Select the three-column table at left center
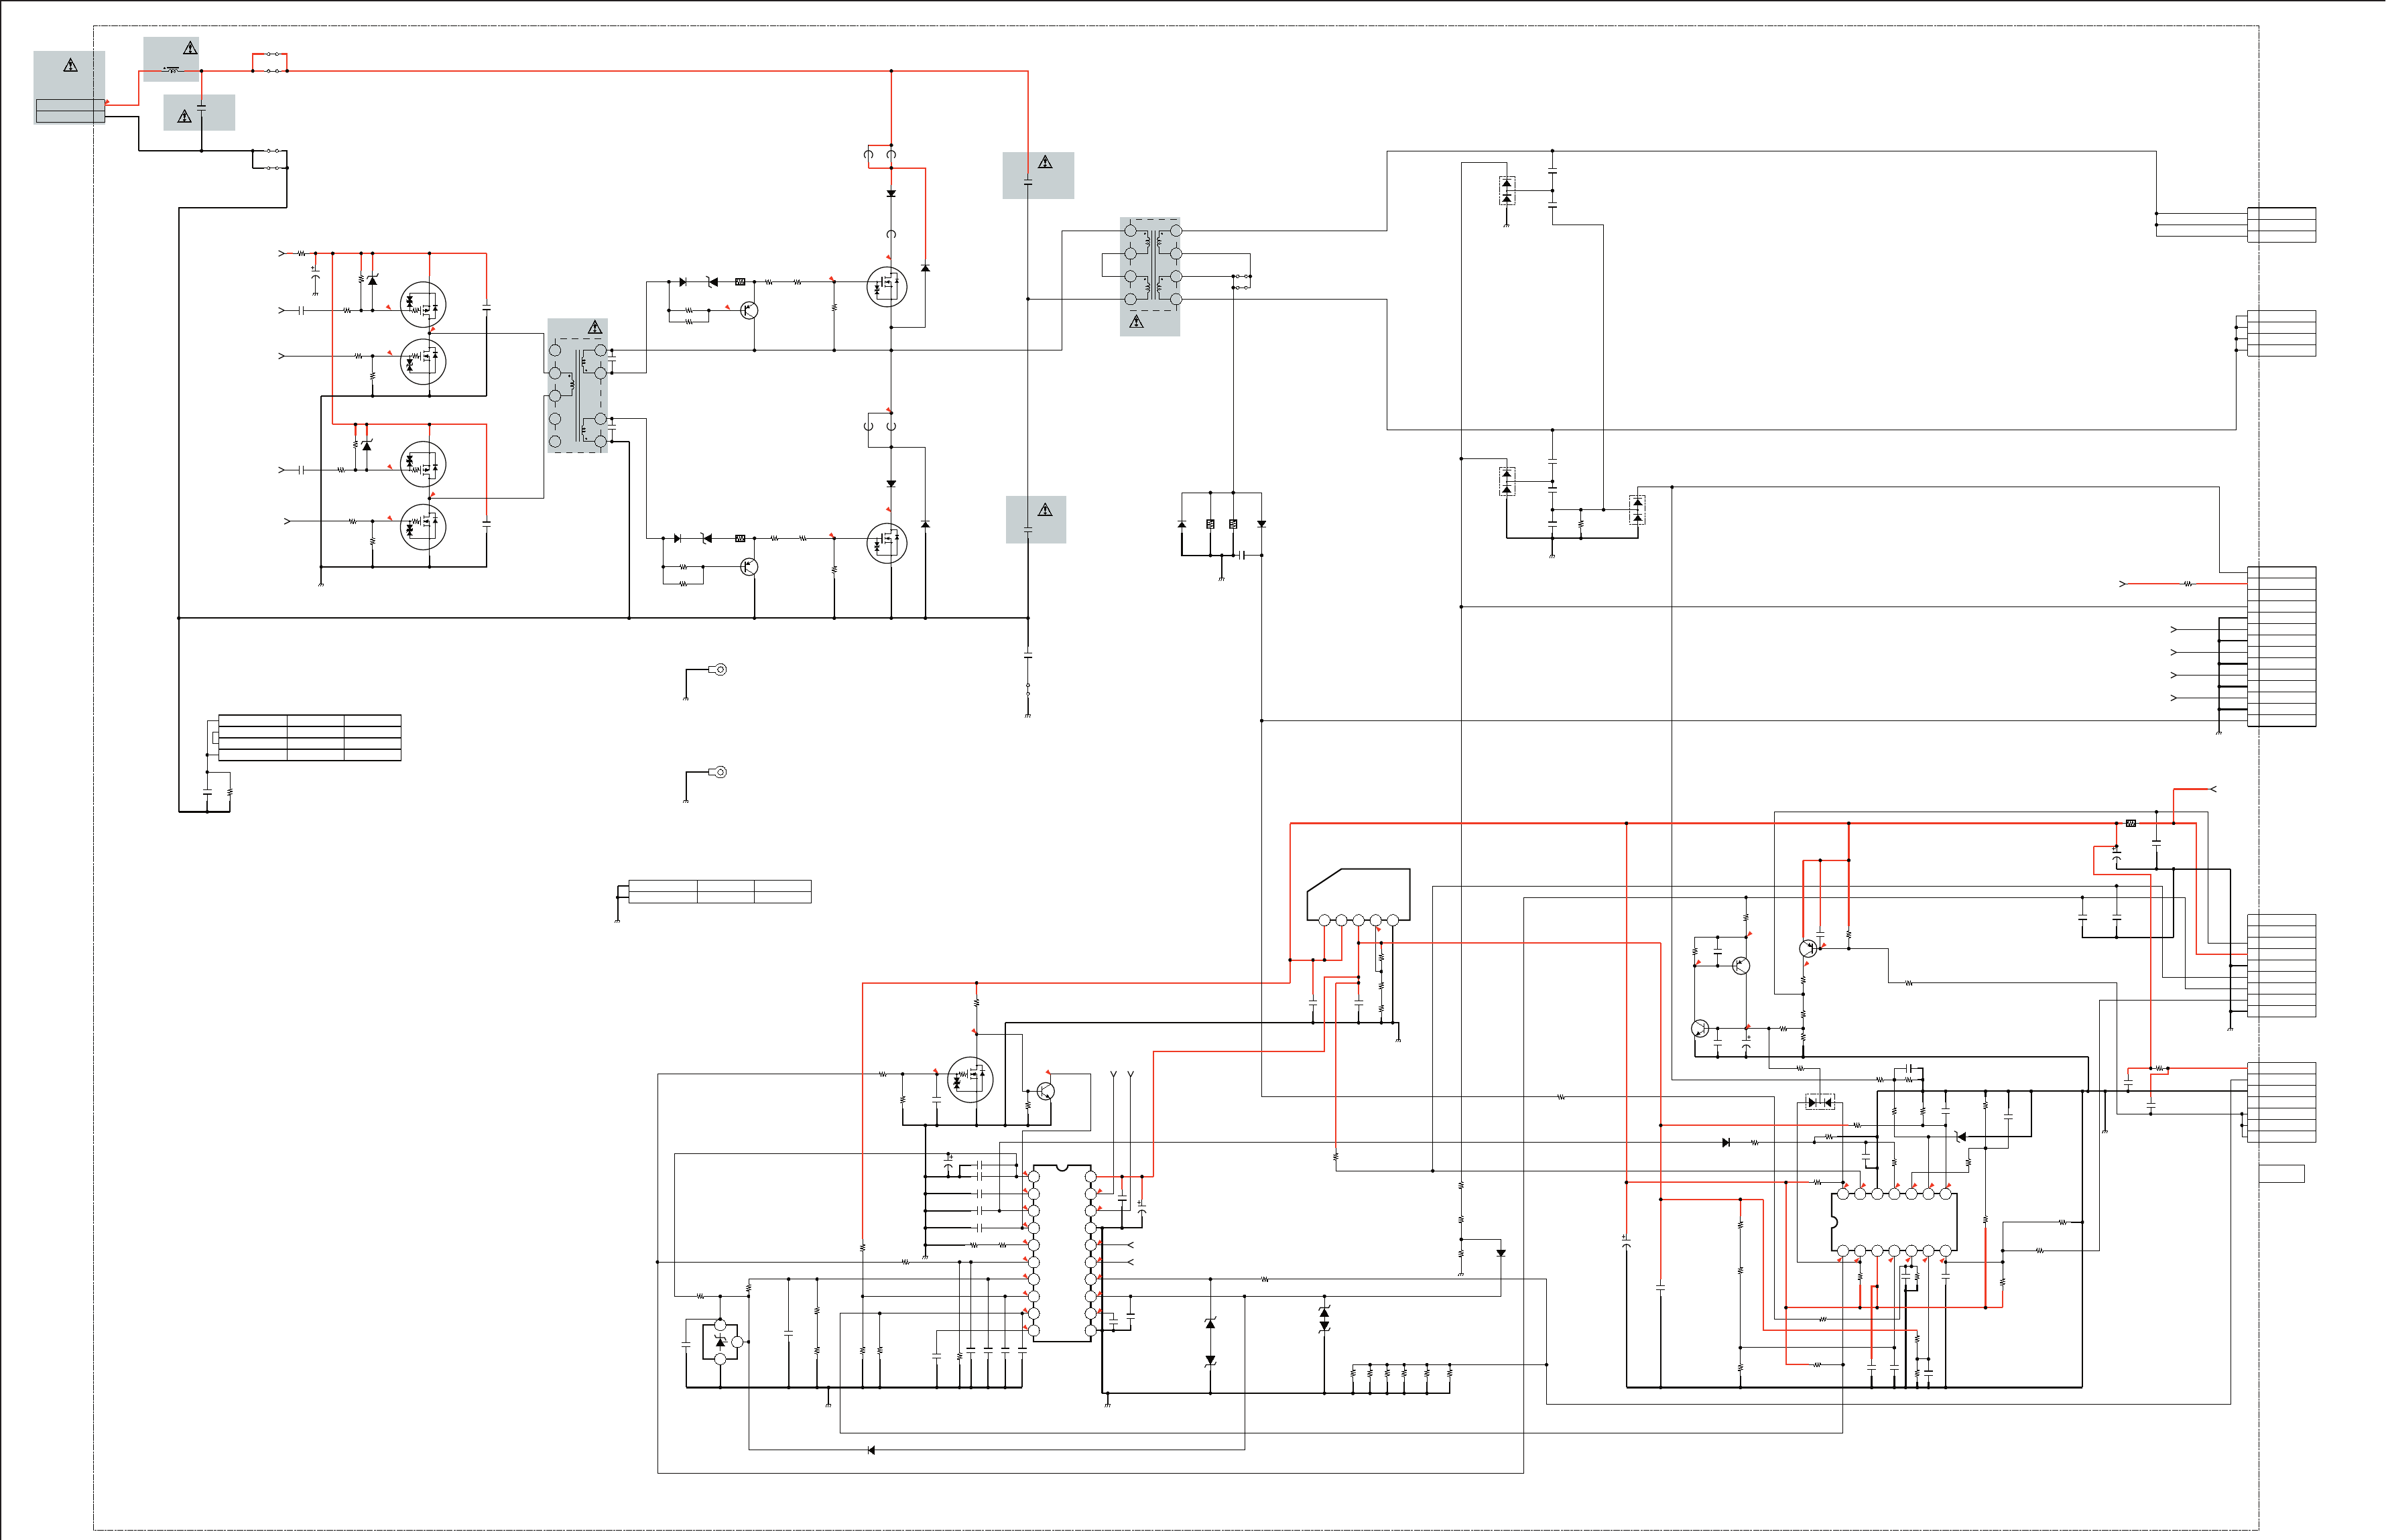This screenshot has width=2386, height=1540. [x=309, y=738]
